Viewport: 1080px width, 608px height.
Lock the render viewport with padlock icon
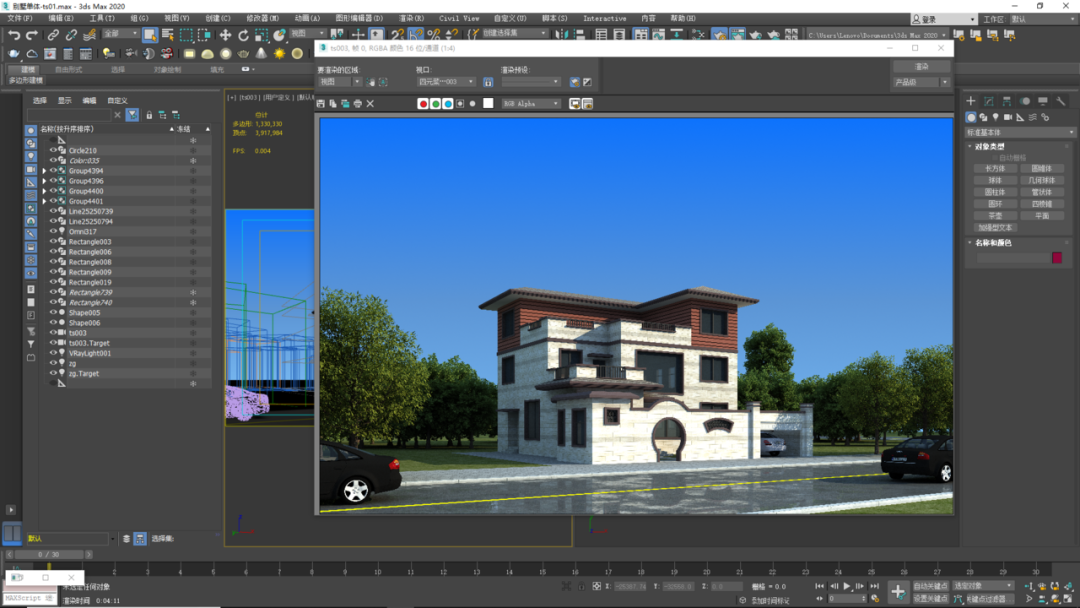(488, 82)
